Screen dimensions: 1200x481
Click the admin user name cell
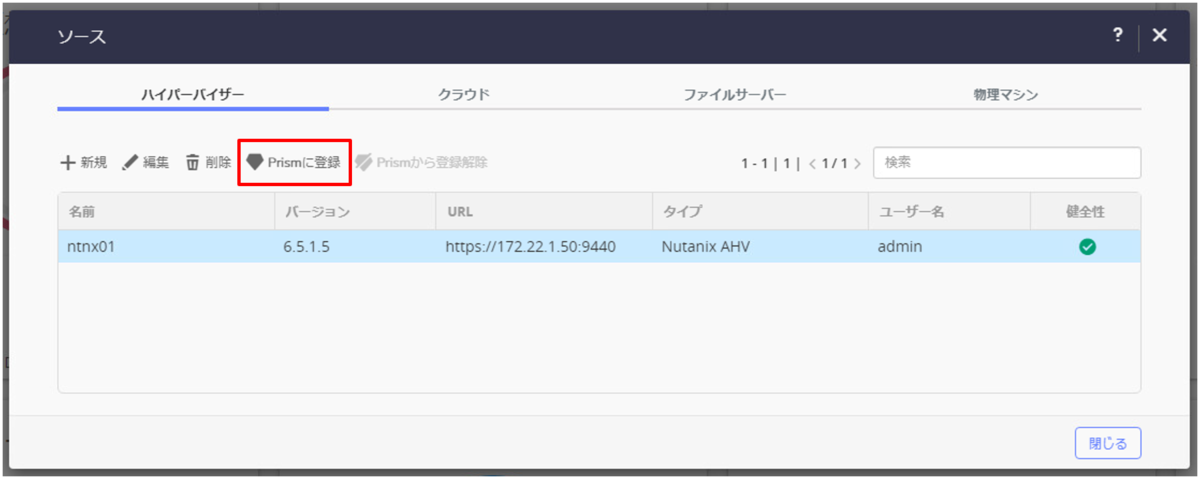tap(899, 247)
